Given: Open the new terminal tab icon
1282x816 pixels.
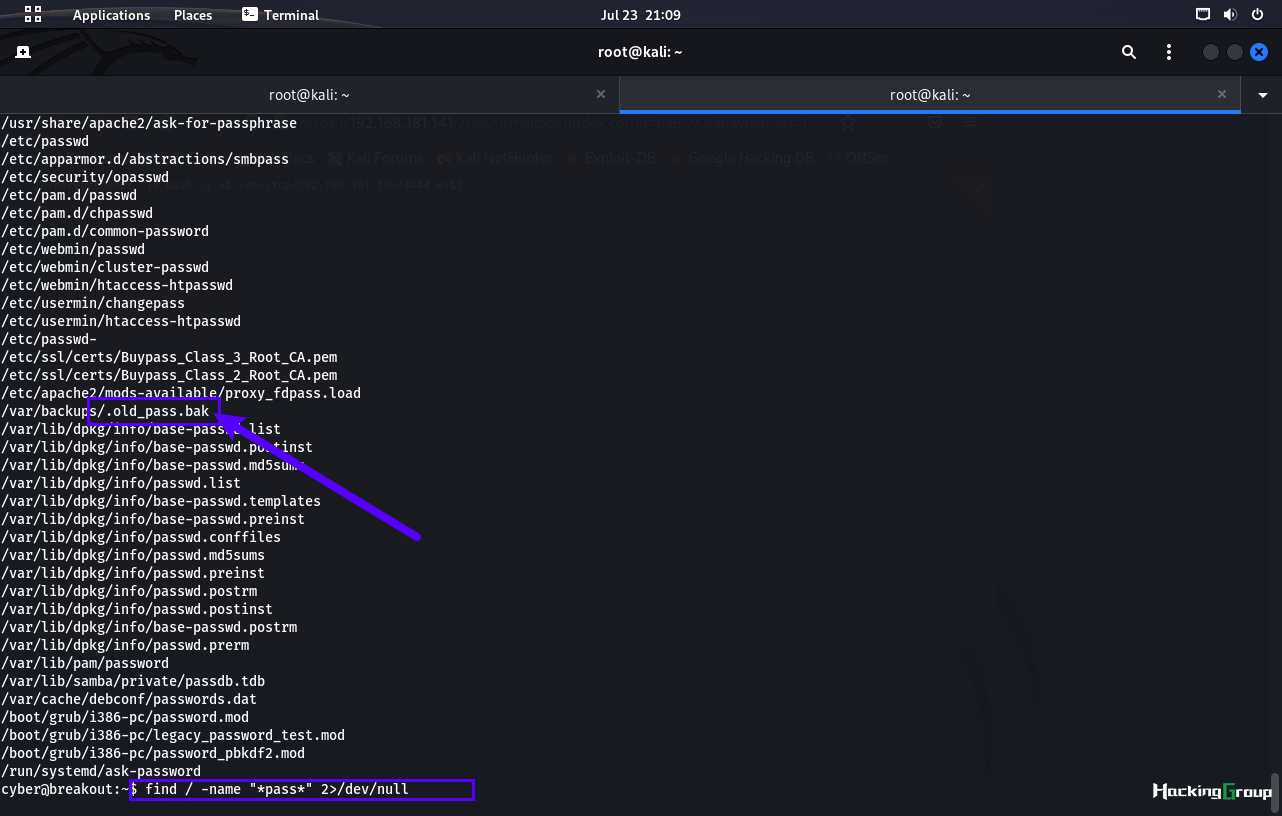Looking at the screenshot, I should pyautogui.click(x=23, y=52).
